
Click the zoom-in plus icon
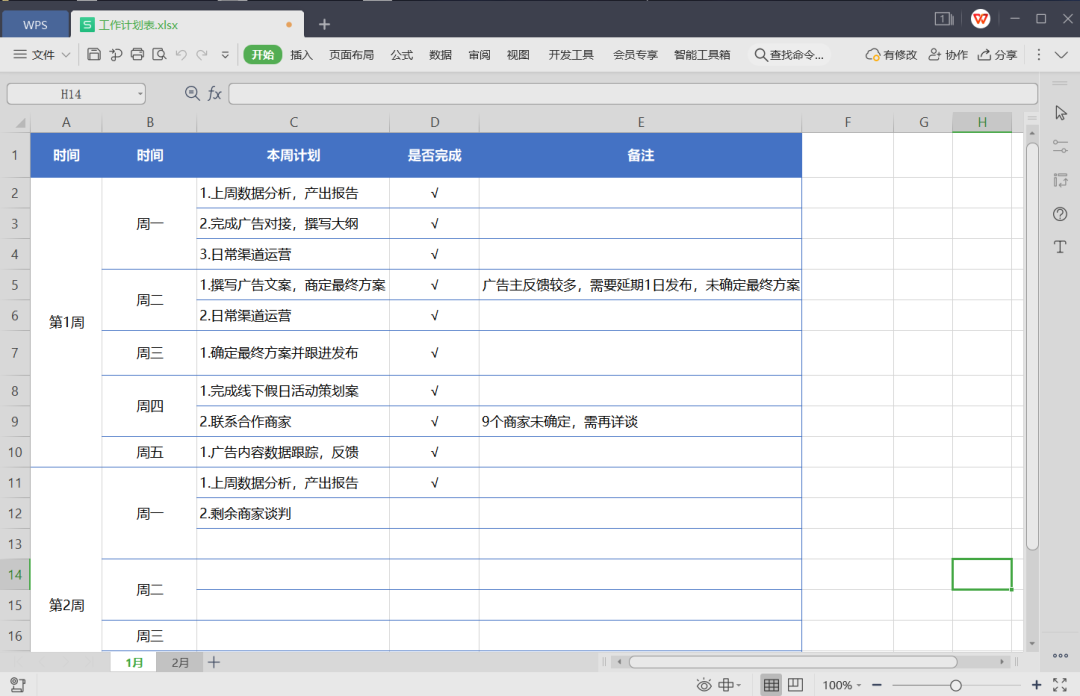(1036, 685)
